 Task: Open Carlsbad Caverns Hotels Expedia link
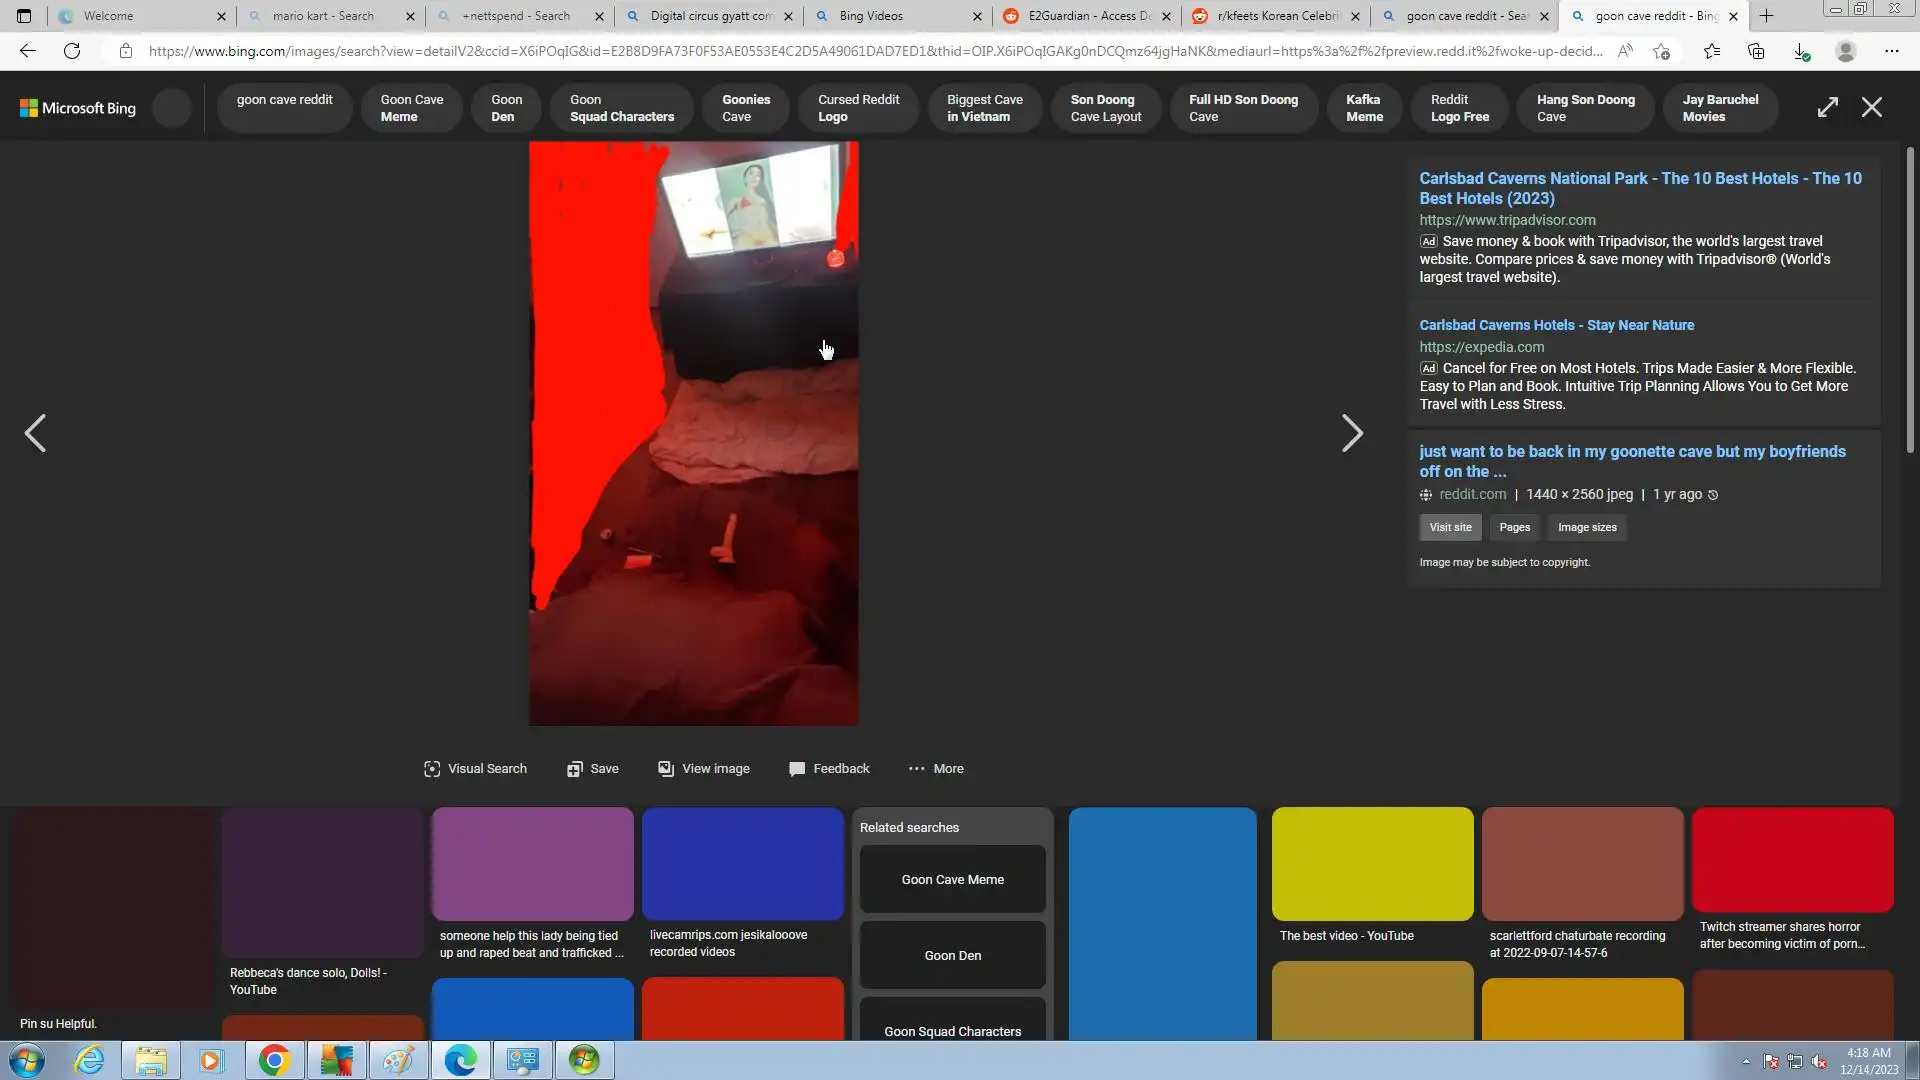(x=1556, y=326)
